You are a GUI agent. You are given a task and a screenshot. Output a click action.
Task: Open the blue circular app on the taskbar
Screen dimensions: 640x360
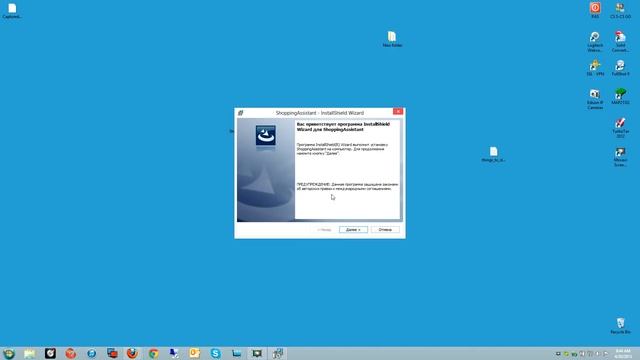(x=91, y=353)
